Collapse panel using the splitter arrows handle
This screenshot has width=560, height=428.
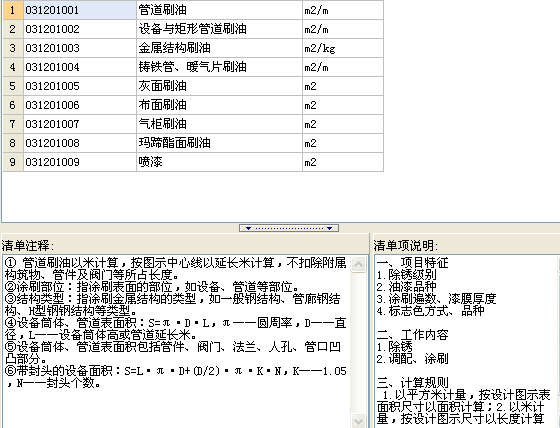click(289, 228)
